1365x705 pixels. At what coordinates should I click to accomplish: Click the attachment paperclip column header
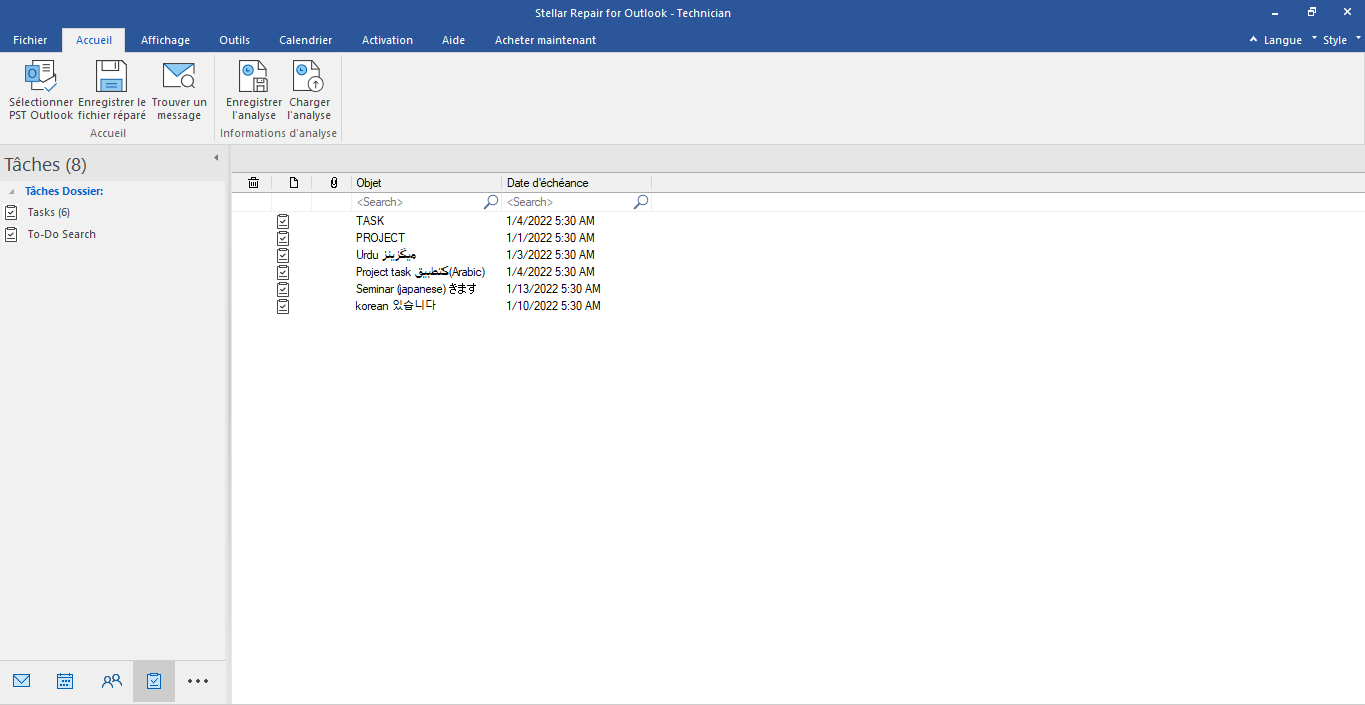click(333, 183)
